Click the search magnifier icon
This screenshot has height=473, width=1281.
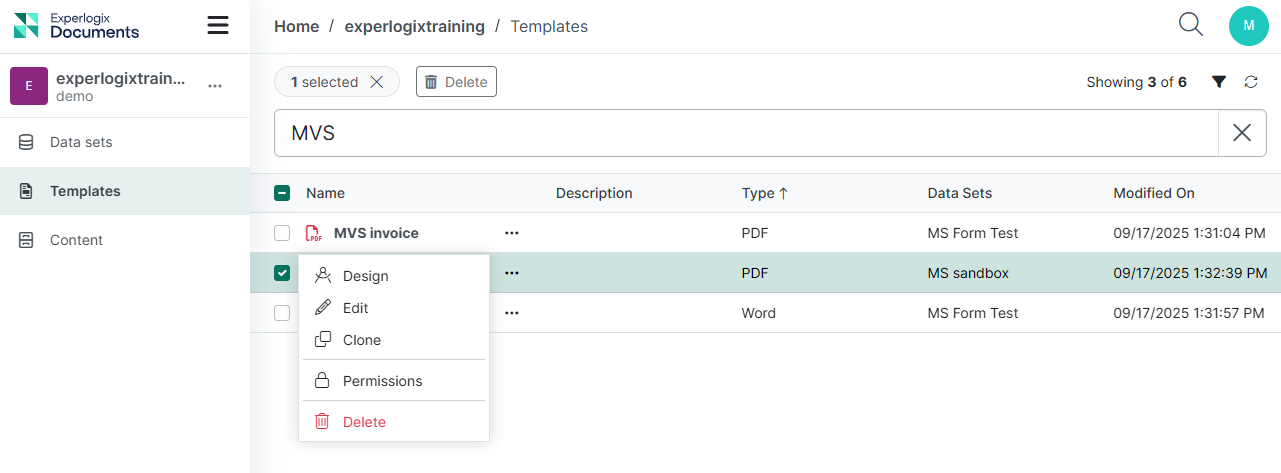pos(1190,25)
